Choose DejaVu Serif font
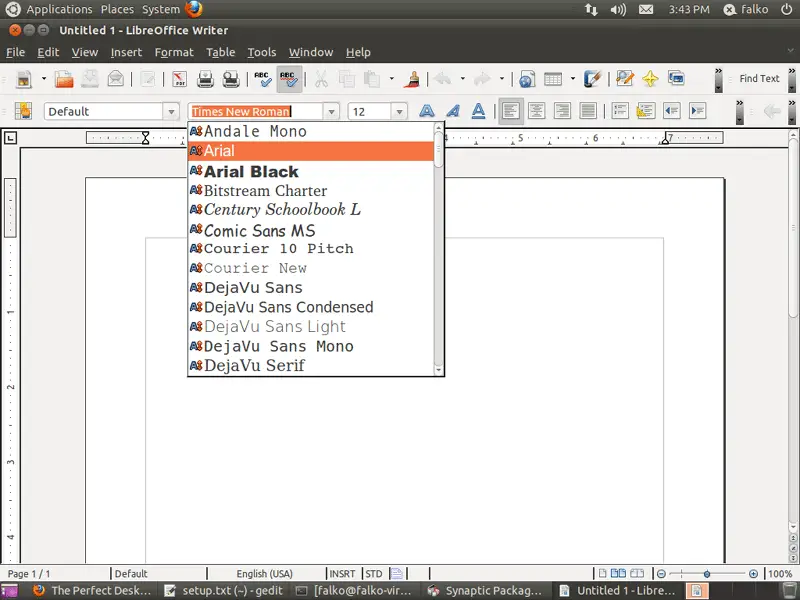The width and height of the screenshot is (800, 600). [311, 365]
